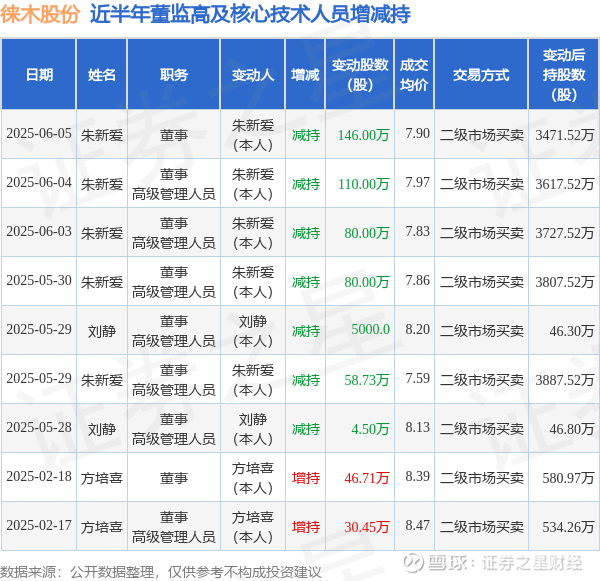Click the holding value 534.26万
The image size is (600, 581).
click(568, 527)
